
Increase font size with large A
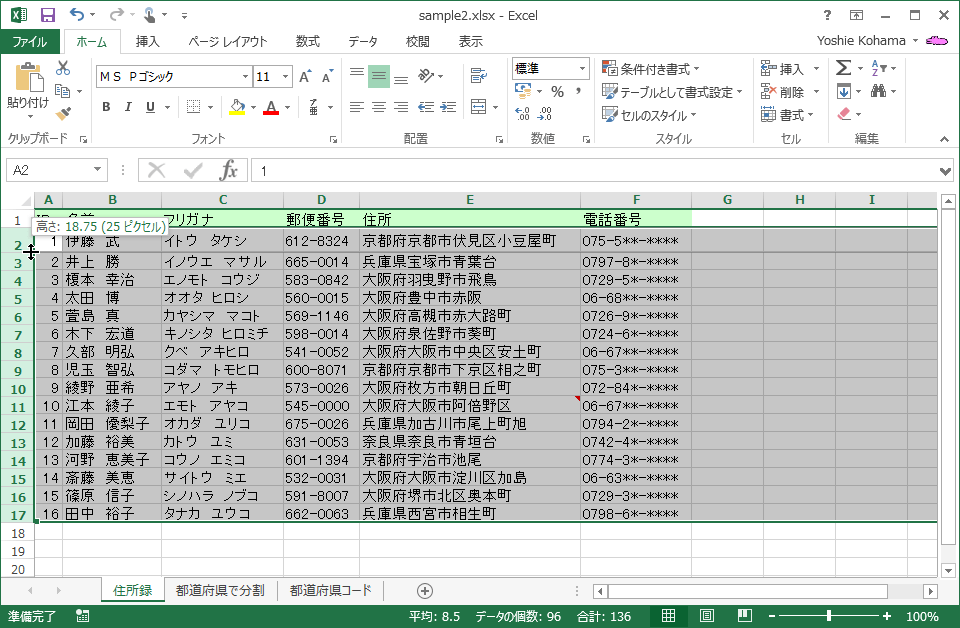click(x=305, y=77)
